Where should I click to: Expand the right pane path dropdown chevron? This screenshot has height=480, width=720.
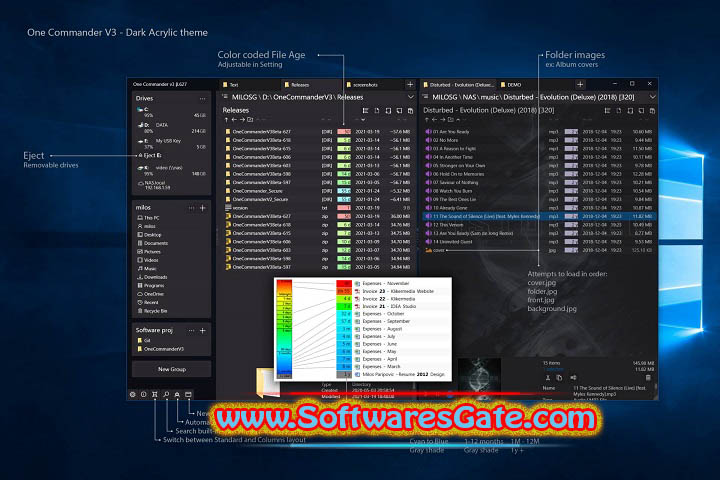click(652, 97)
